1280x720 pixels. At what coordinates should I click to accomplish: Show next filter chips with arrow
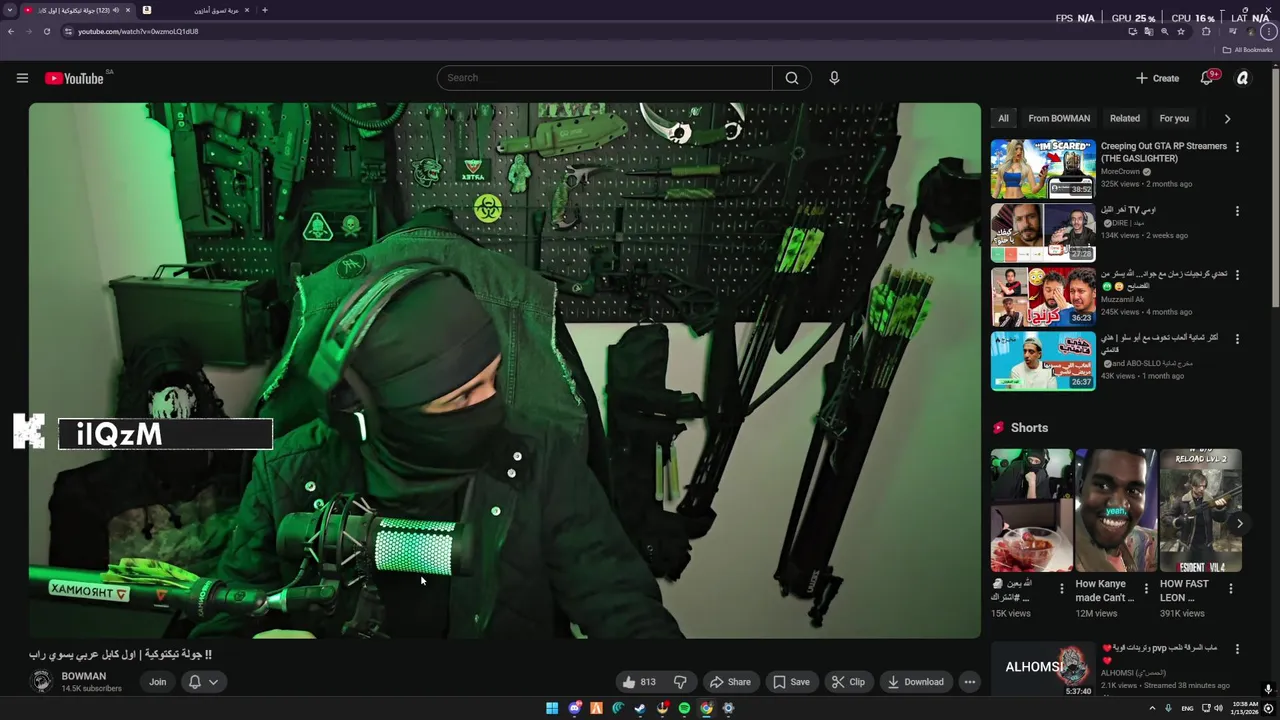(1227, 118)
